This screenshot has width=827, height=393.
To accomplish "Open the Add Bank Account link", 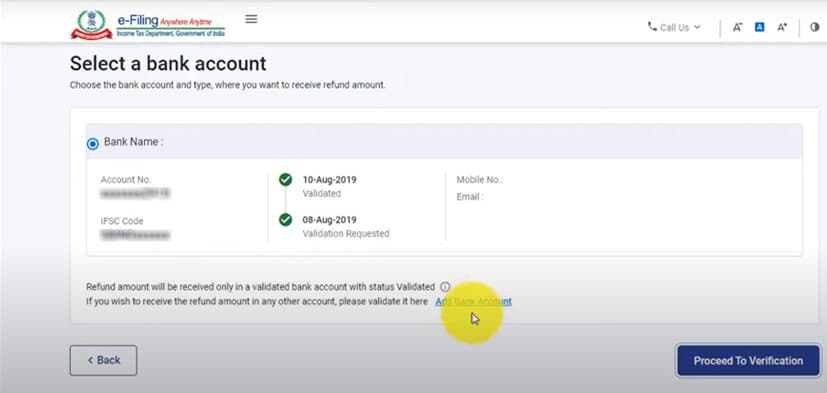I will coord(473,301).
